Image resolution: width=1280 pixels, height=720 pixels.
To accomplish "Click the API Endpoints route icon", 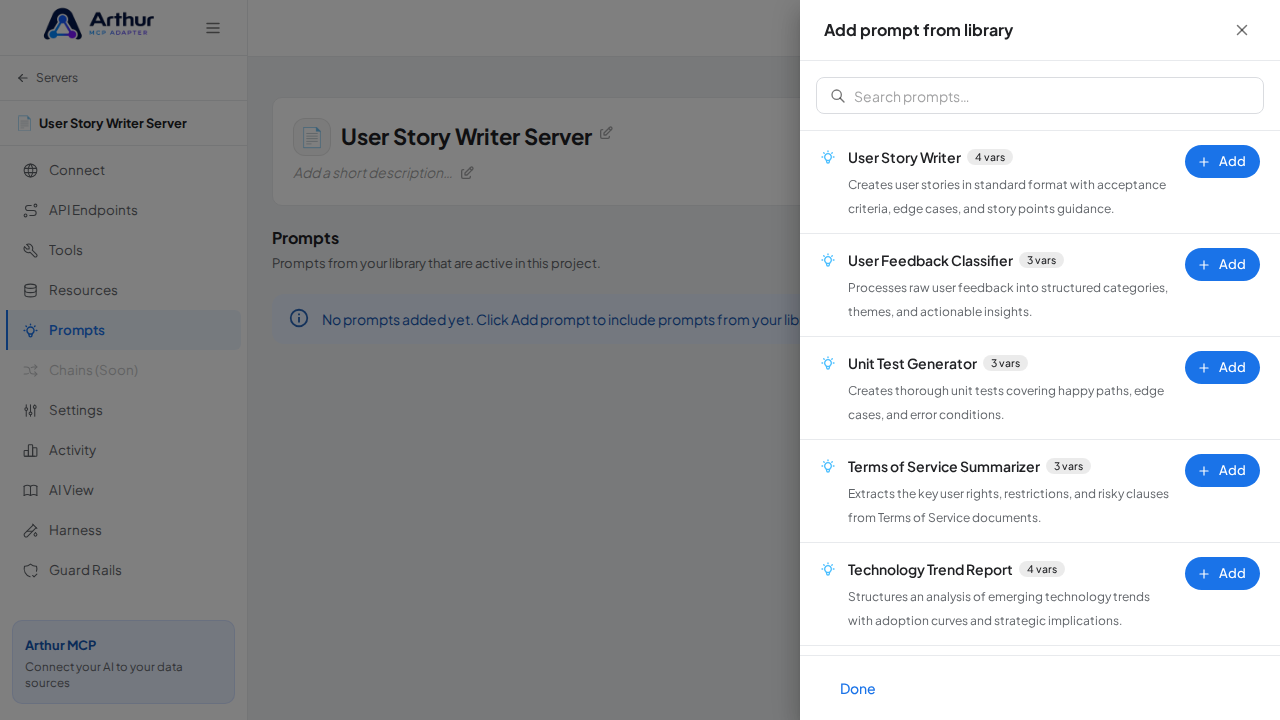I will coord(31,210).
